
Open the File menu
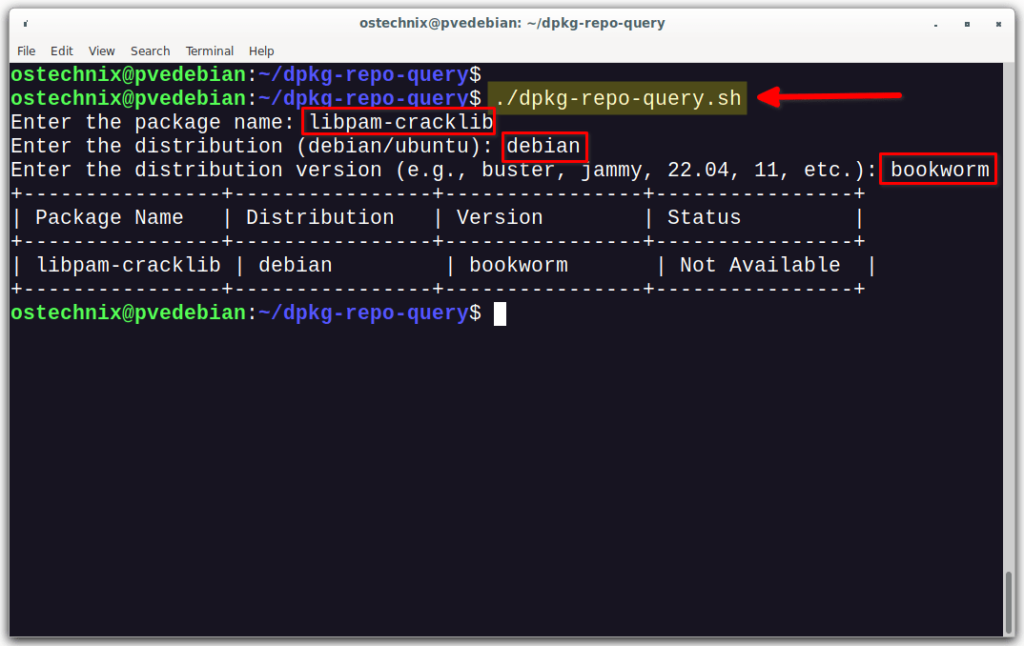pos(26,51)
